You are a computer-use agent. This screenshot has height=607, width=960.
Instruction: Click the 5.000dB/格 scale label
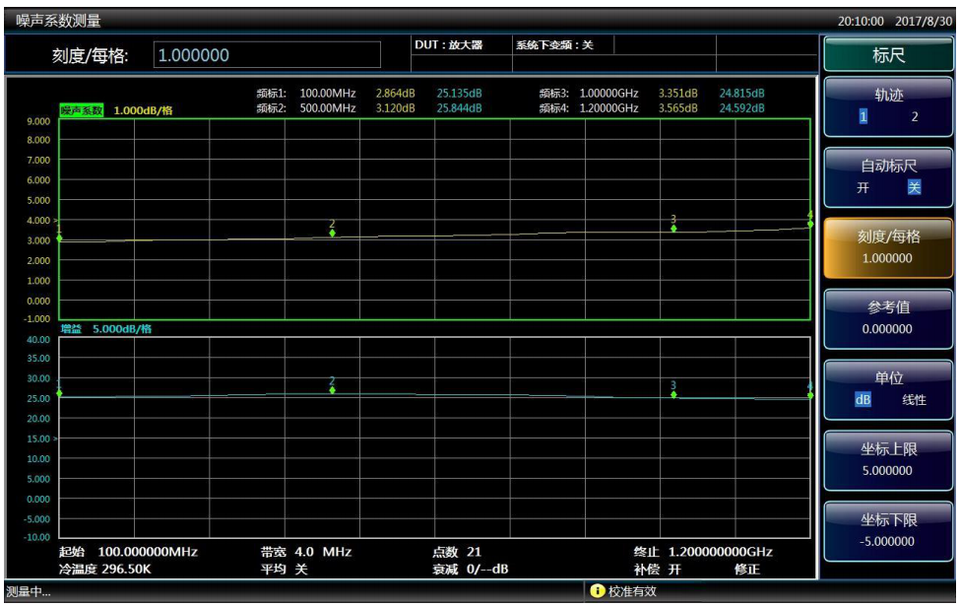[122, 329]
